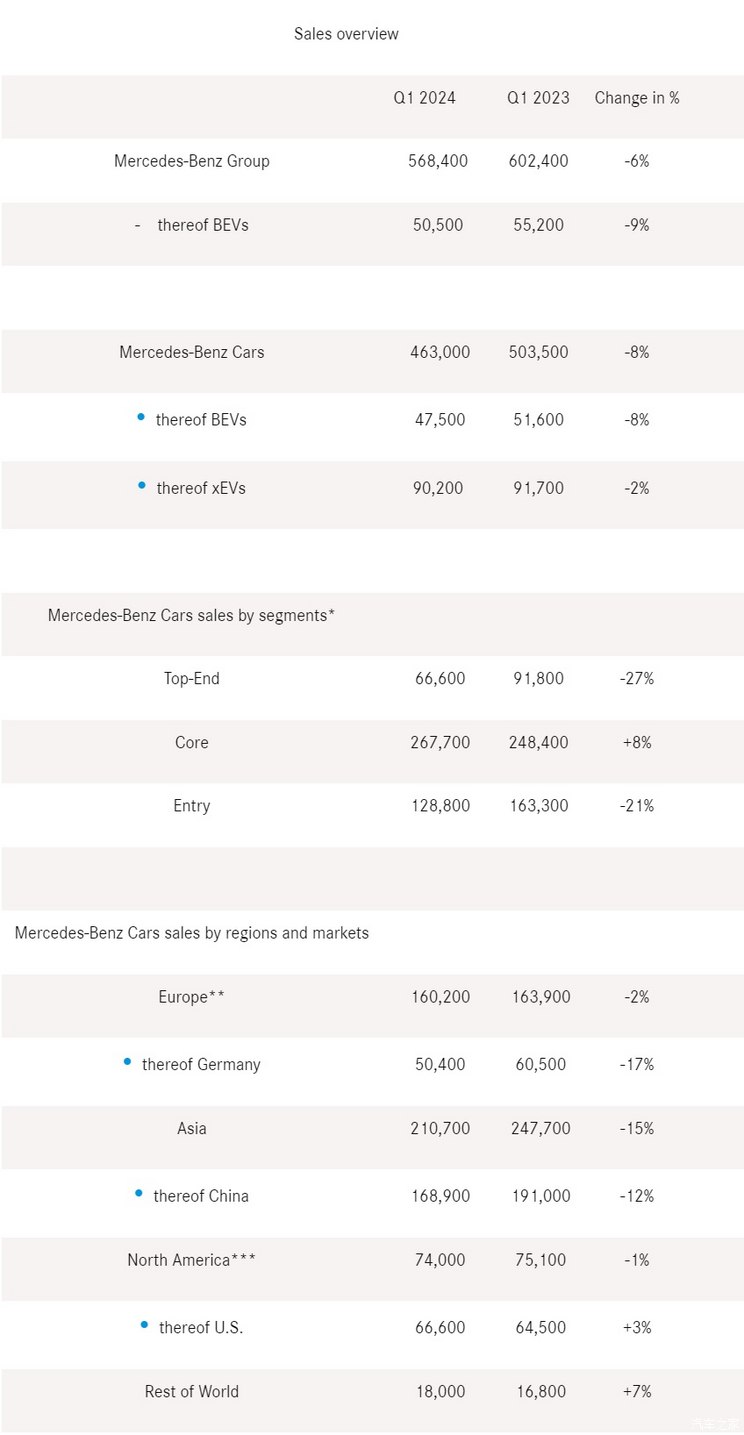Click the Core segment Q1 2024 value 267,700

[x=440, y=742]
